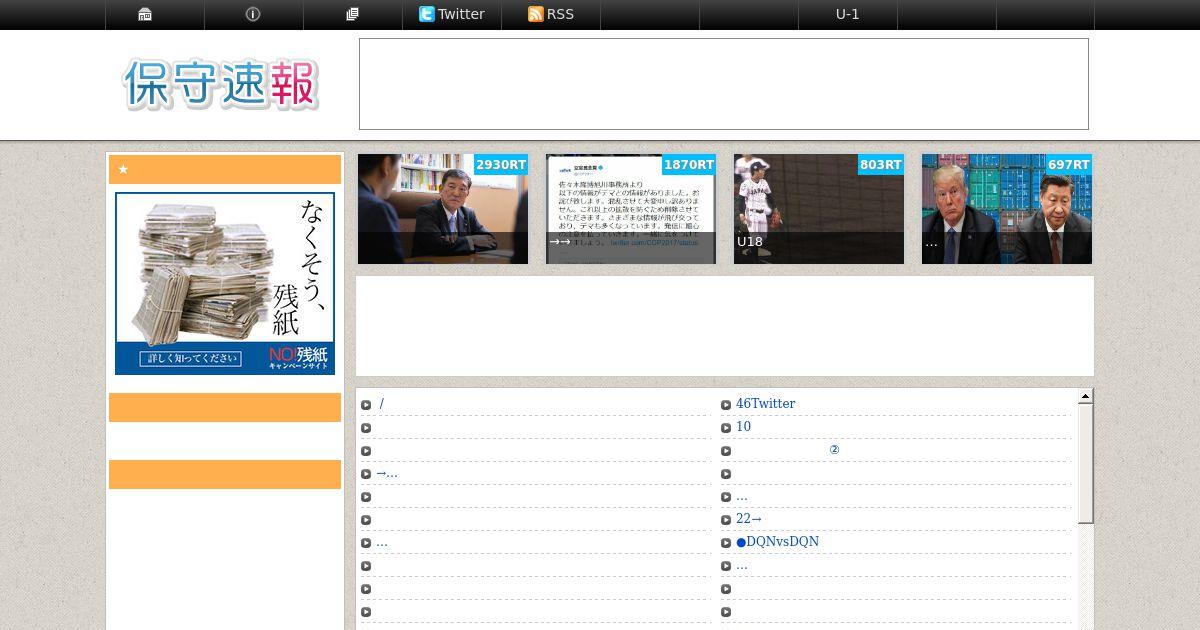Go to the 保守速報 site logo

(x=221, y=84)
